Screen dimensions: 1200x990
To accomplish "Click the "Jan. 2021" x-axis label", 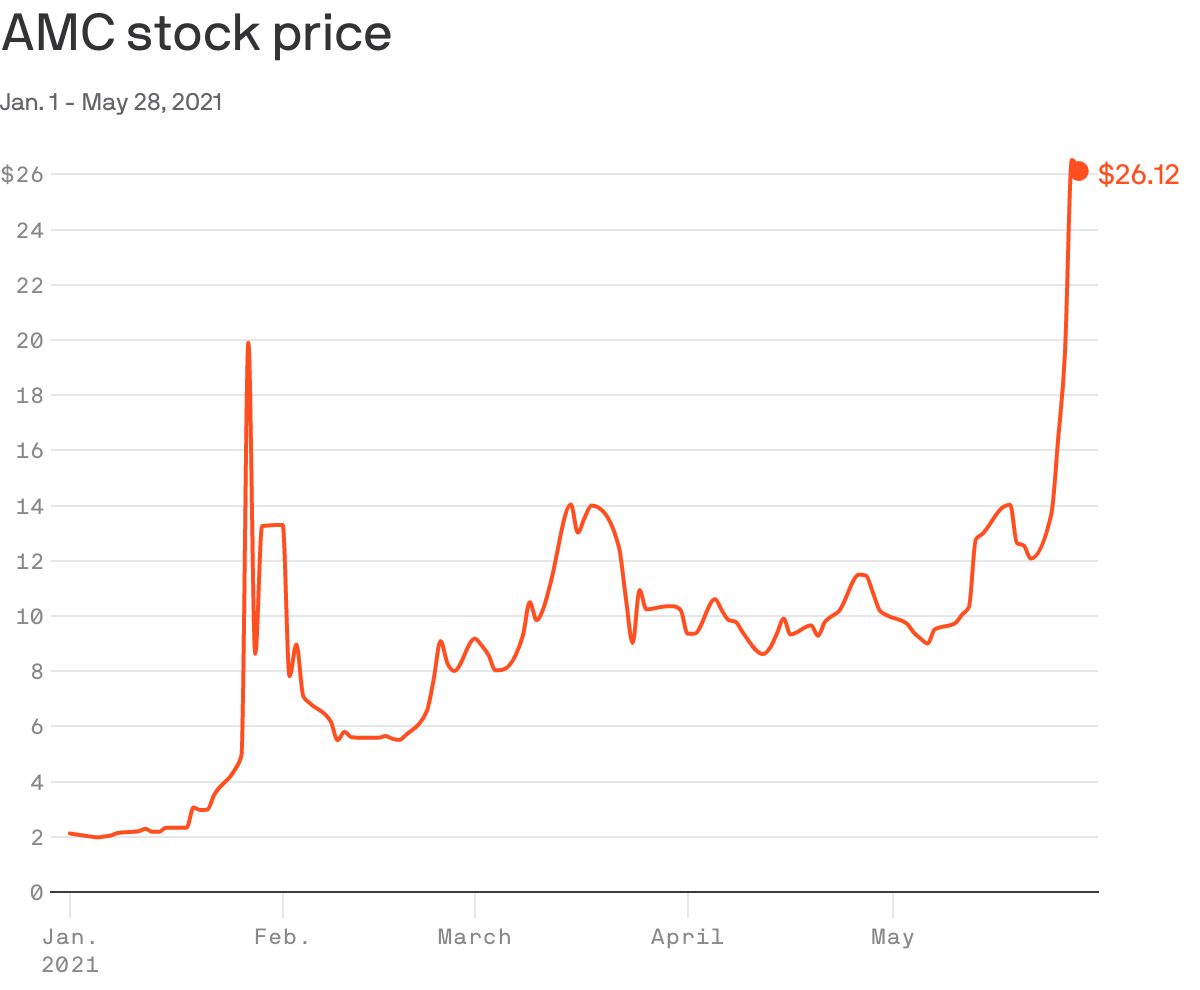I will point(70,950).
